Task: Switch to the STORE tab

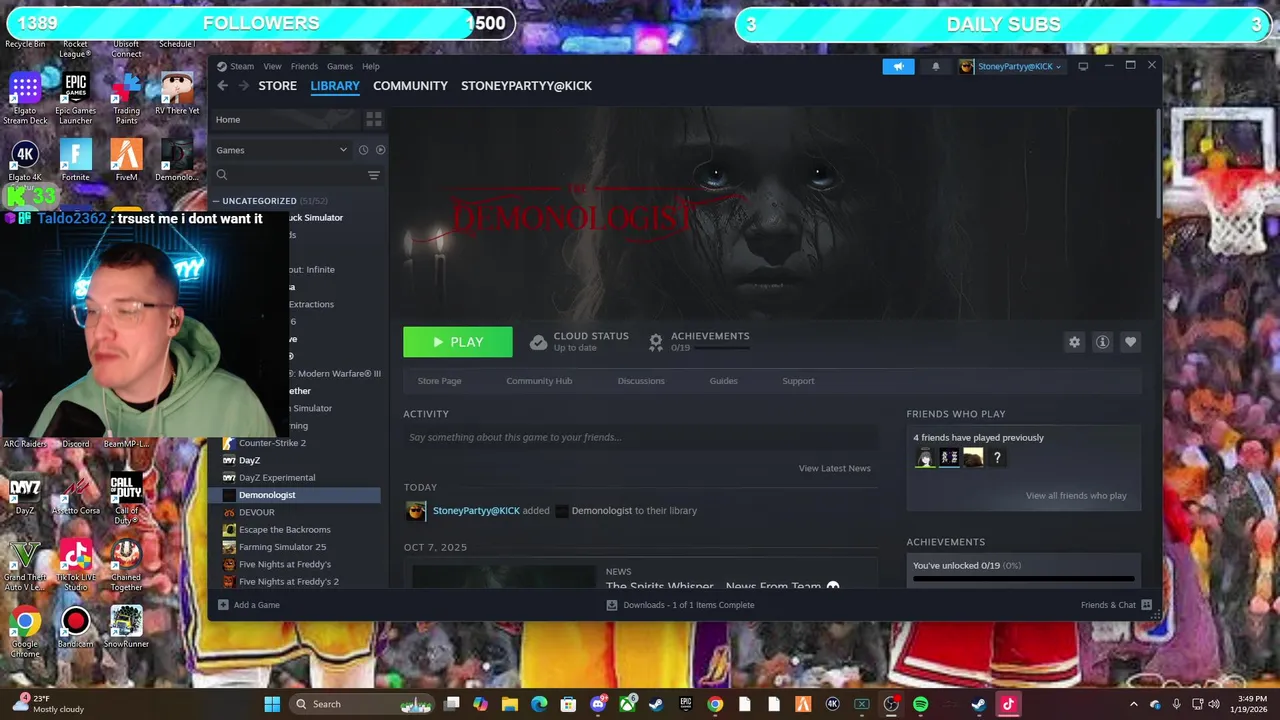Action: (278, 86)
